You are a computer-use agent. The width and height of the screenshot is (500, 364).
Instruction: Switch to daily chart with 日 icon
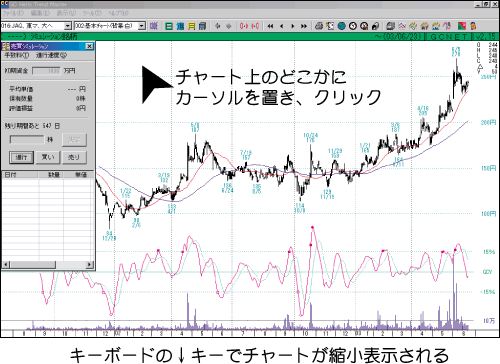coord(169,26)
